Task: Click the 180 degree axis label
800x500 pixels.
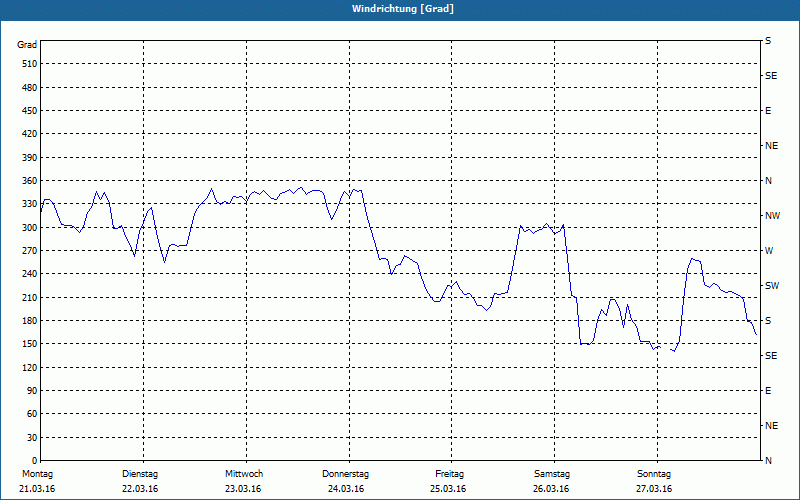Action: pyautogui.click(x=30, y=320)
